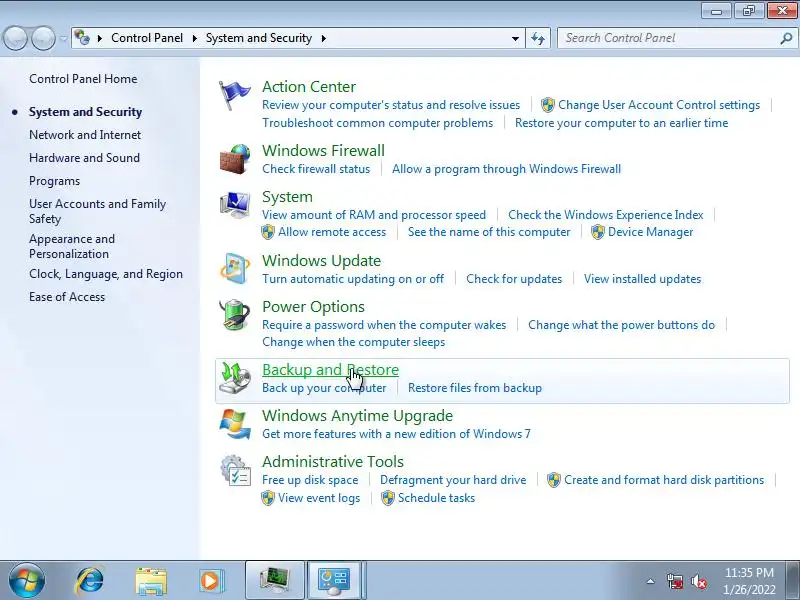
Task: Click the network status tray icon
Action: 675,581
